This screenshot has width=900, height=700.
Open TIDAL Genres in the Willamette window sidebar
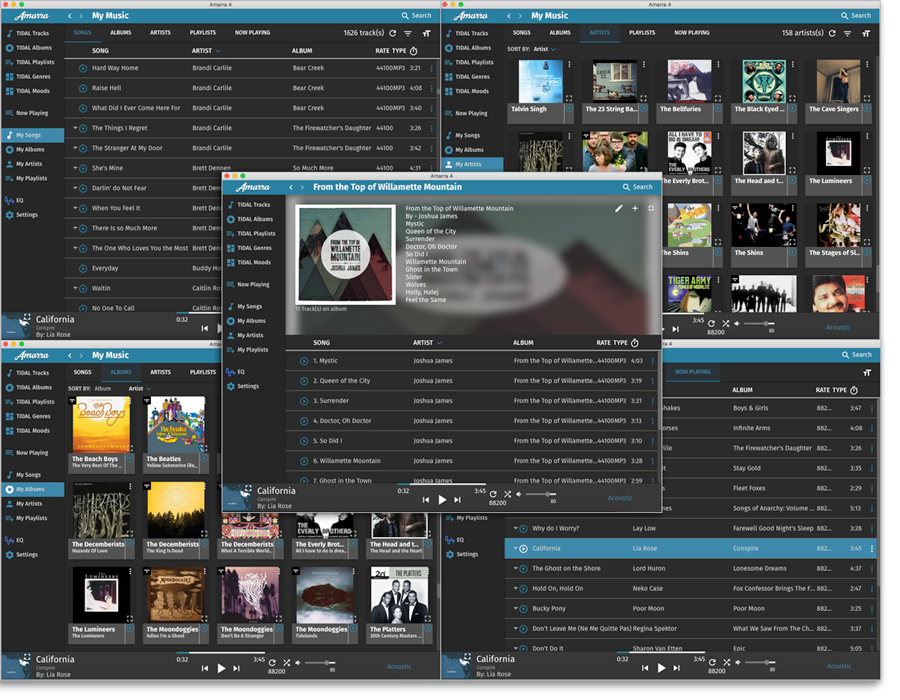250,248
